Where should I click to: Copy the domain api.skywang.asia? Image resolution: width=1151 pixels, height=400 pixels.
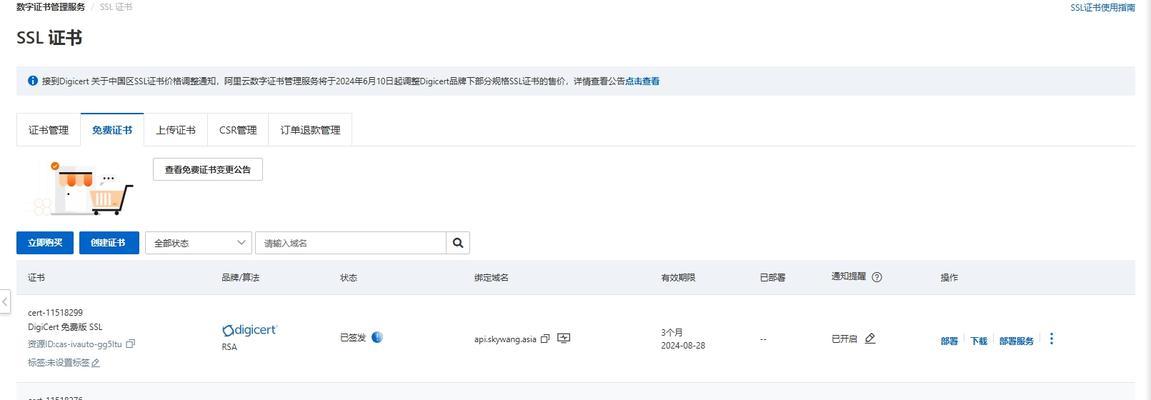click(x=545, y=339)
